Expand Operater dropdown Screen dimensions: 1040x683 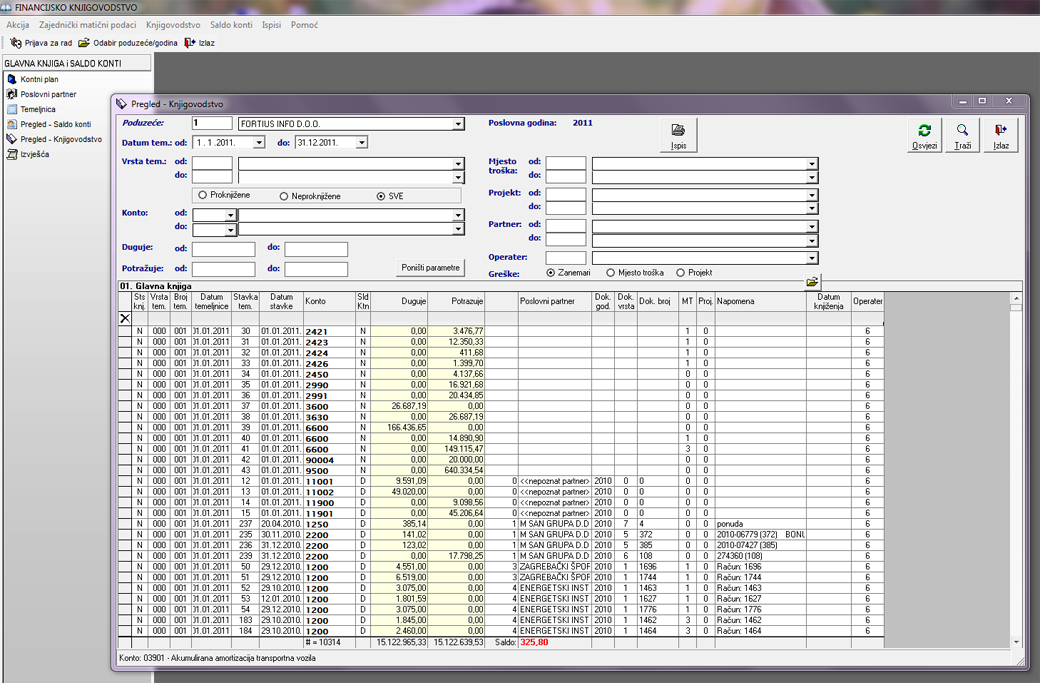click(x=812, y=258)
